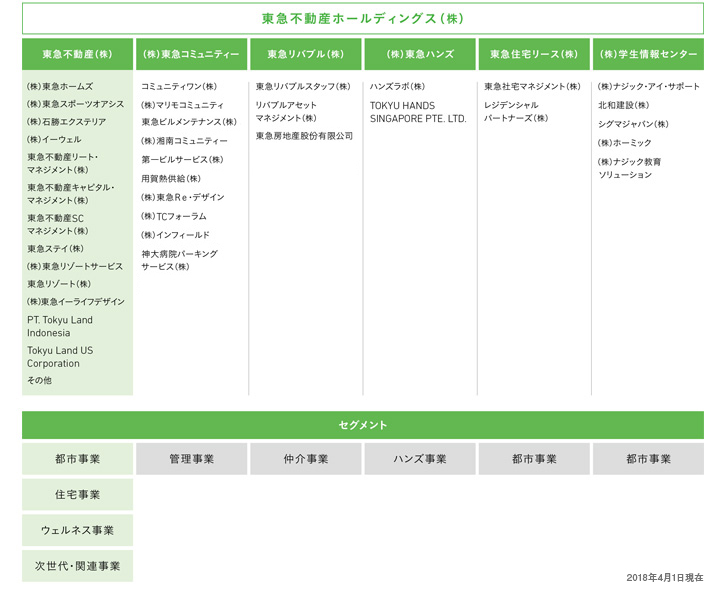
Task: Click the 2018年4月1日現在 date note
Action: pos(665,577)
